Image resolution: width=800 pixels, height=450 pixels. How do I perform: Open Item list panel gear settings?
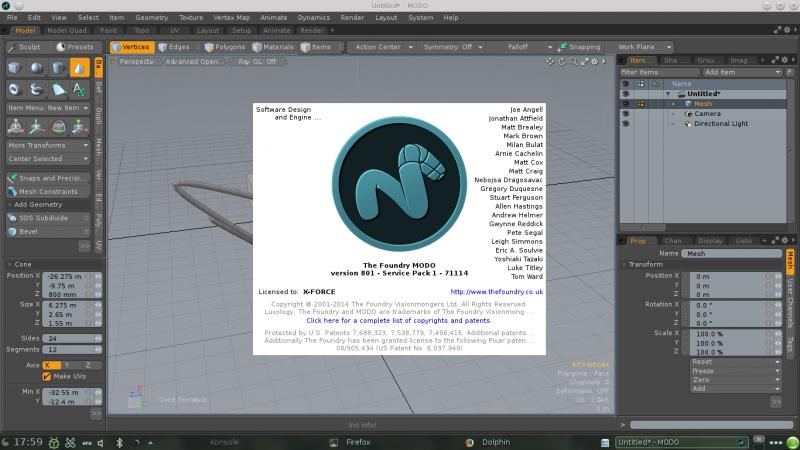click(785, 60)
